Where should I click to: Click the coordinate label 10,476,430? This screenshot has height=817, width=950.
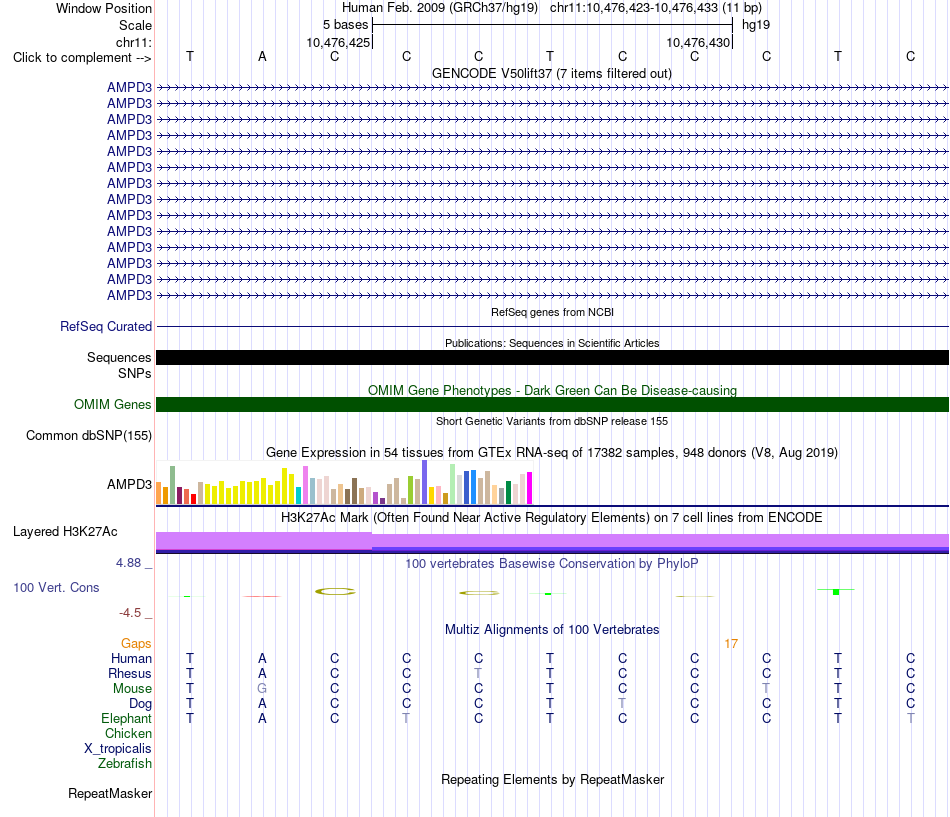698,42
